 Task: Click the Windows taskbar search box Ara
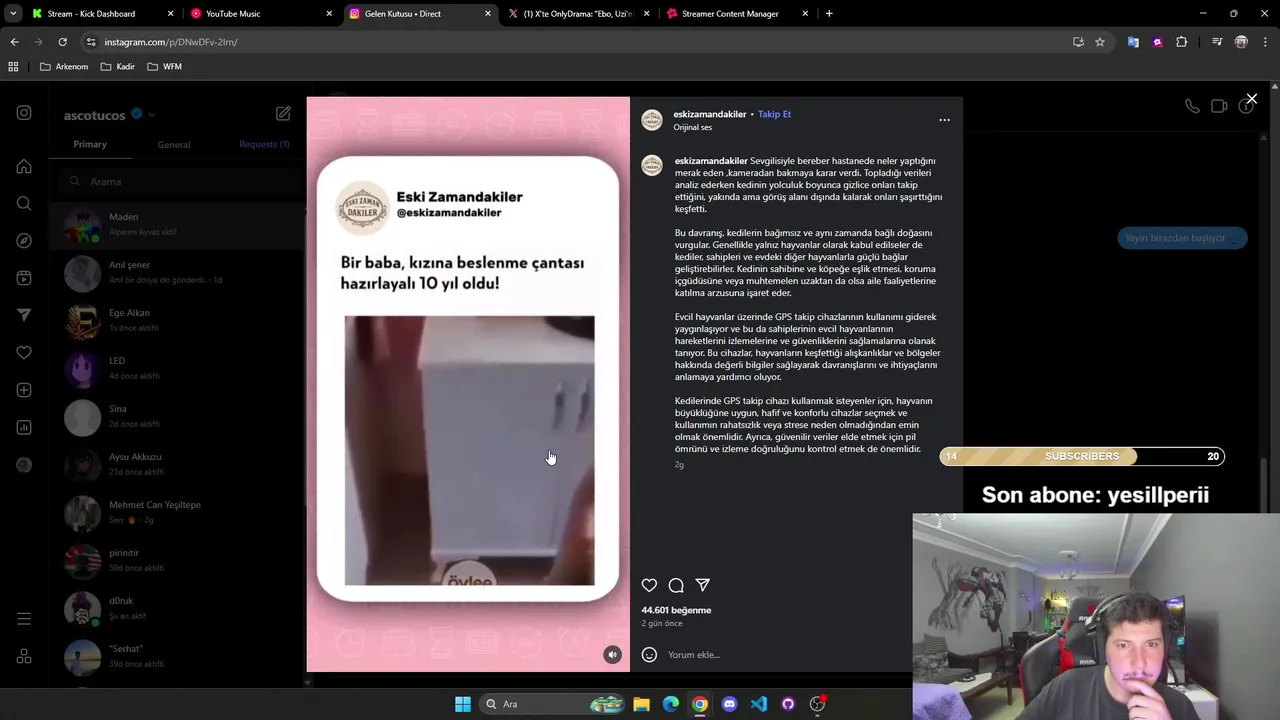click(x=554, y=704)
